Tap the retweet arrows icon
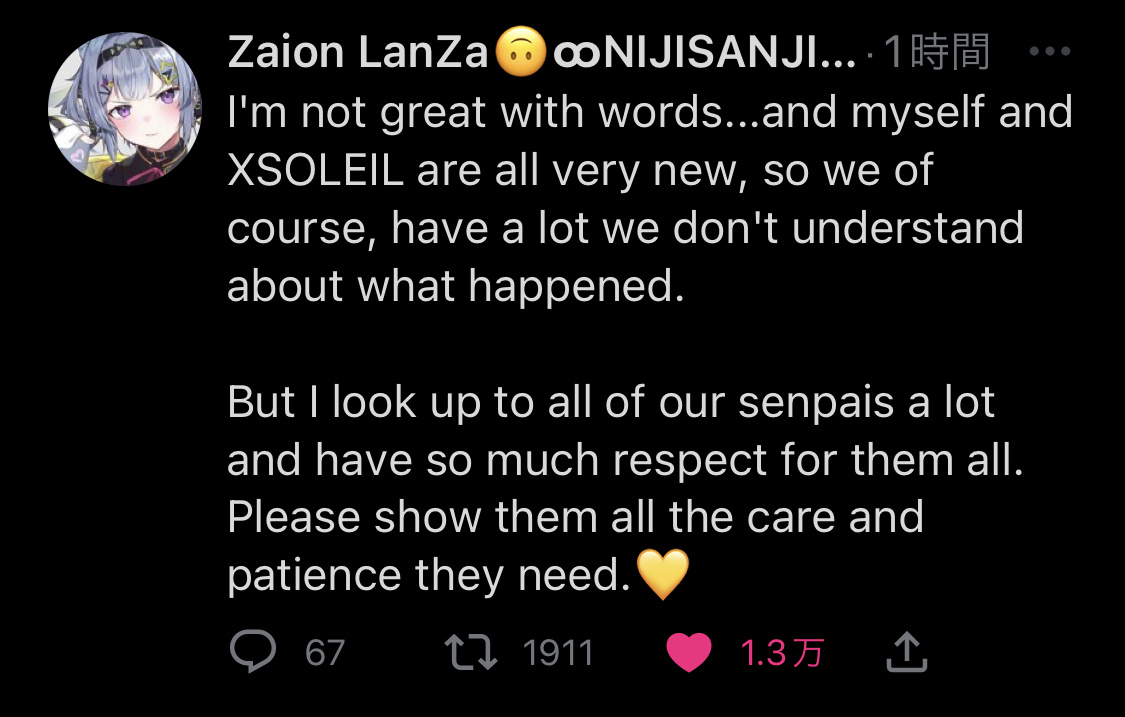1125x717 pixels. (x=471, y=652)
